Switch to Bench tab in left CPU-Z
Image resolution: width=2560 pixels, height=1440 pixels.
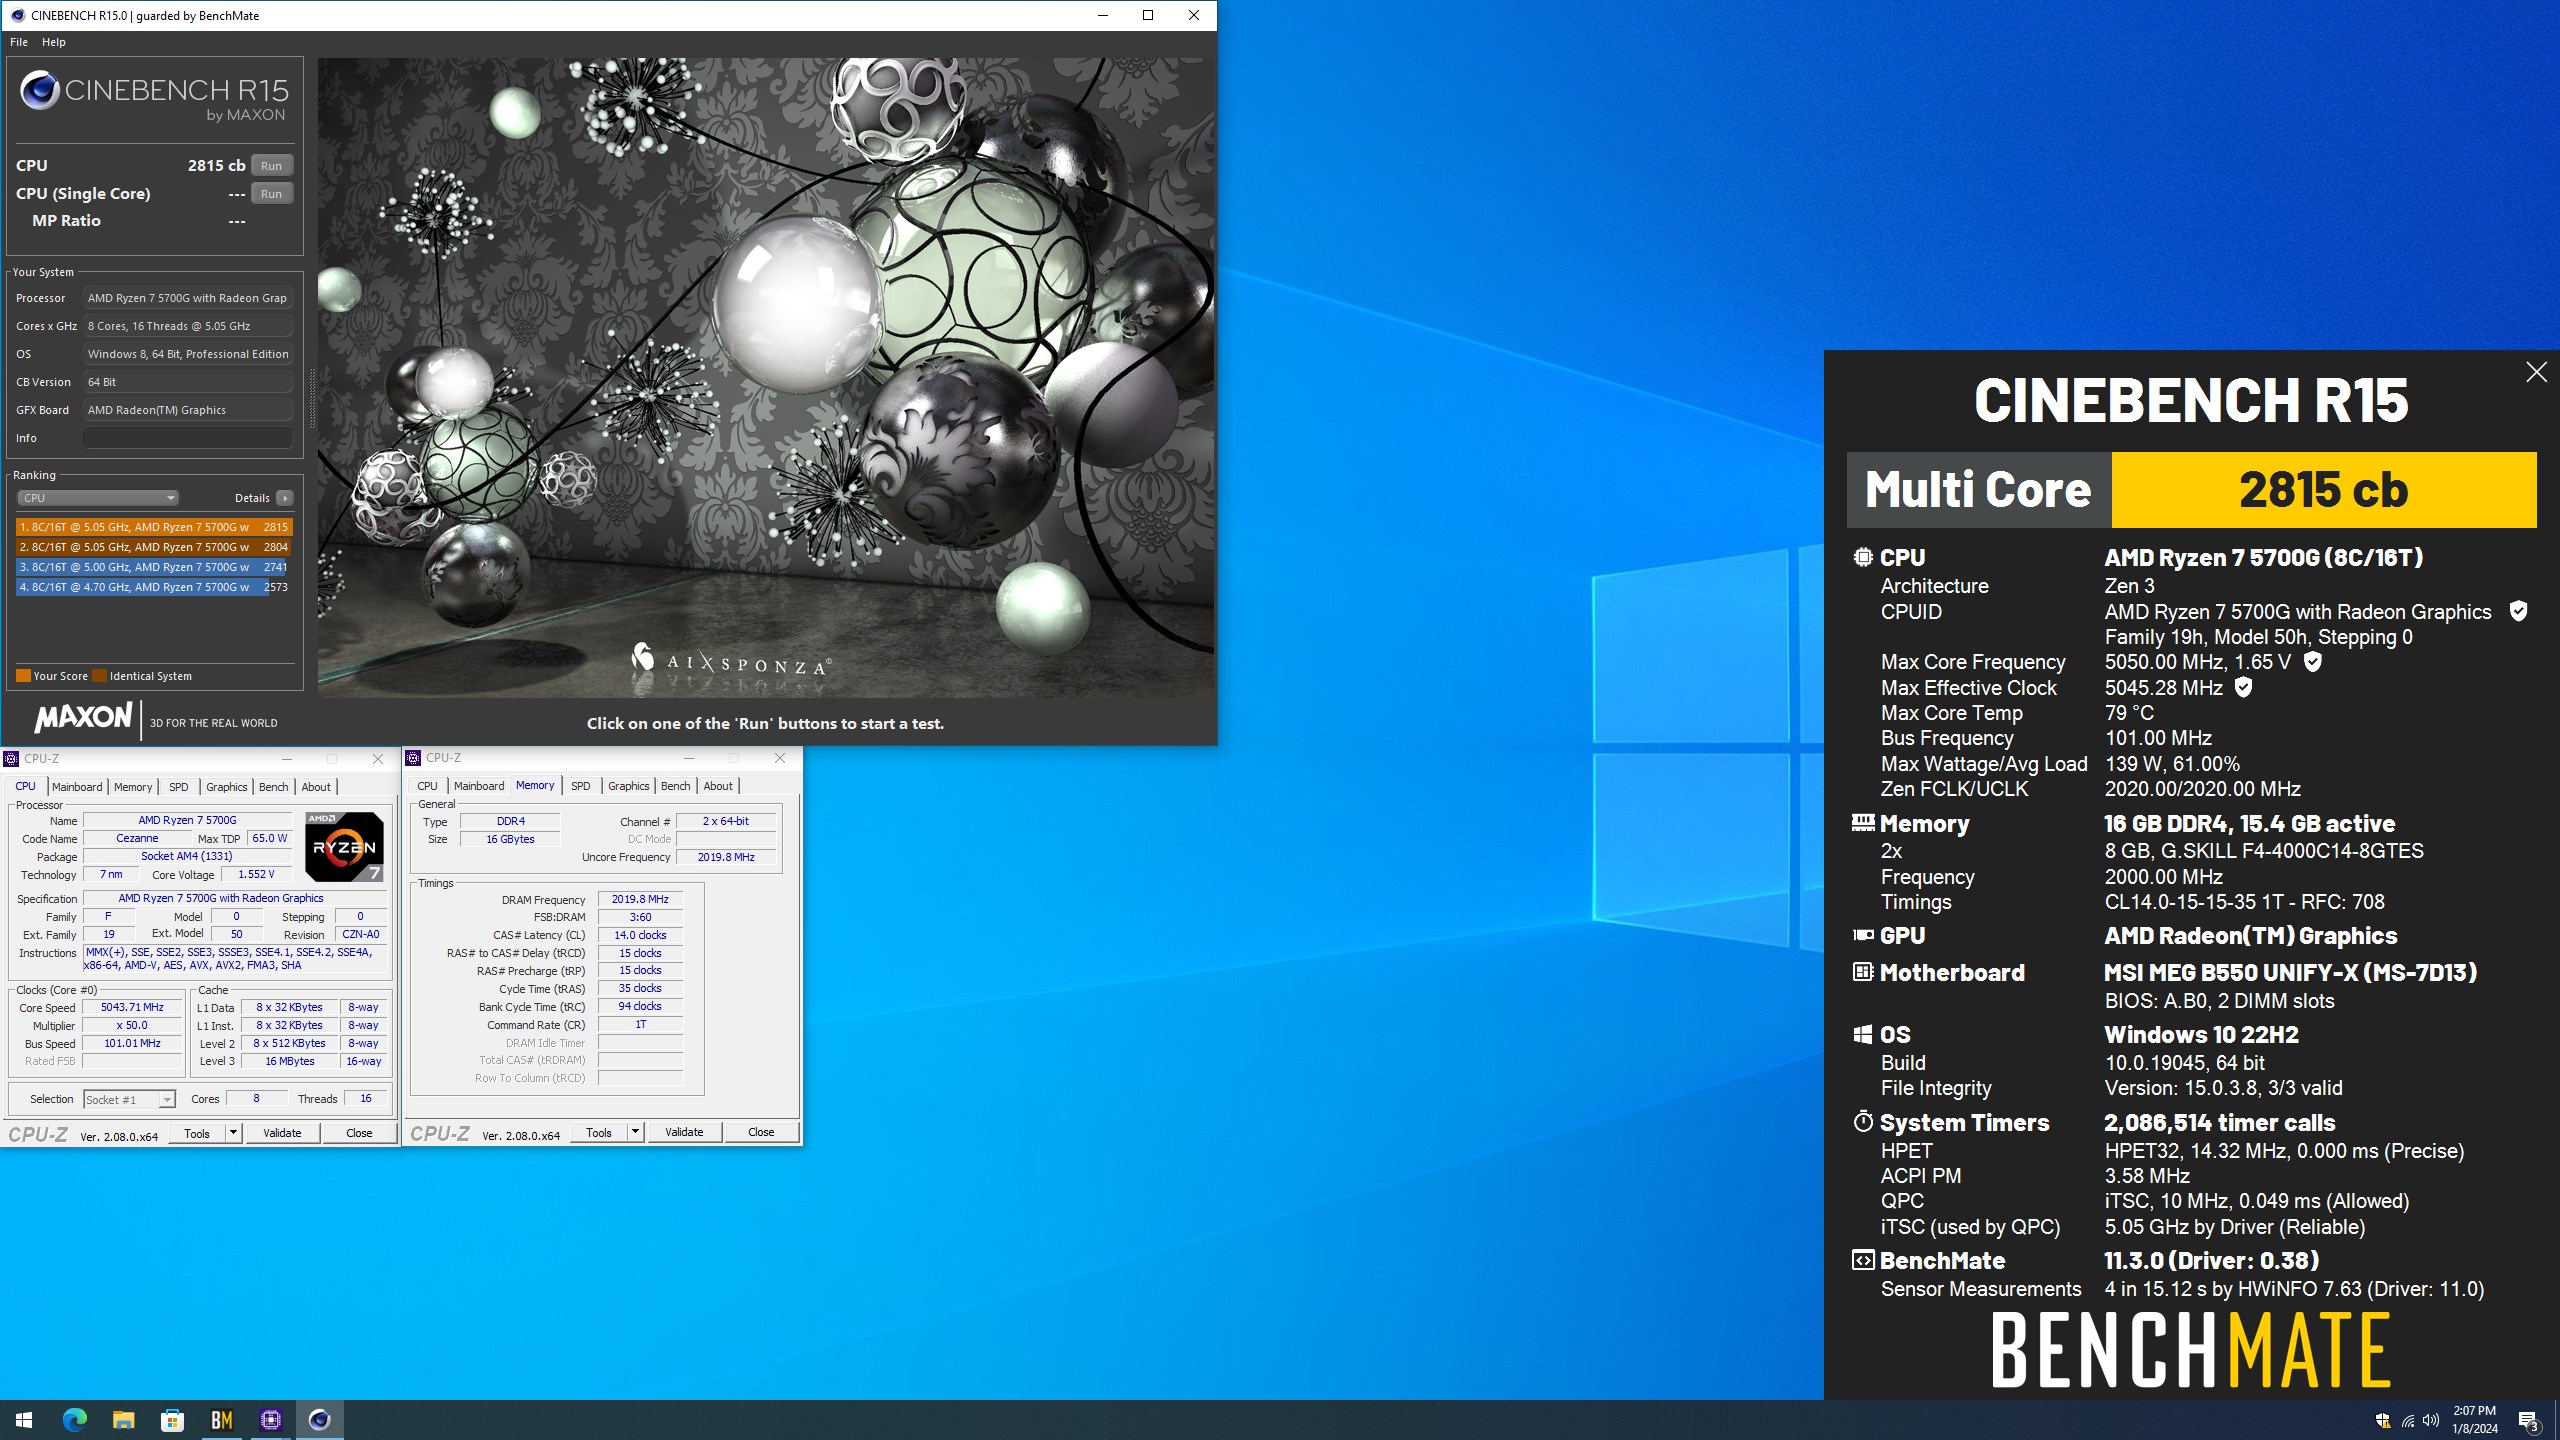[x=273, y=787]
